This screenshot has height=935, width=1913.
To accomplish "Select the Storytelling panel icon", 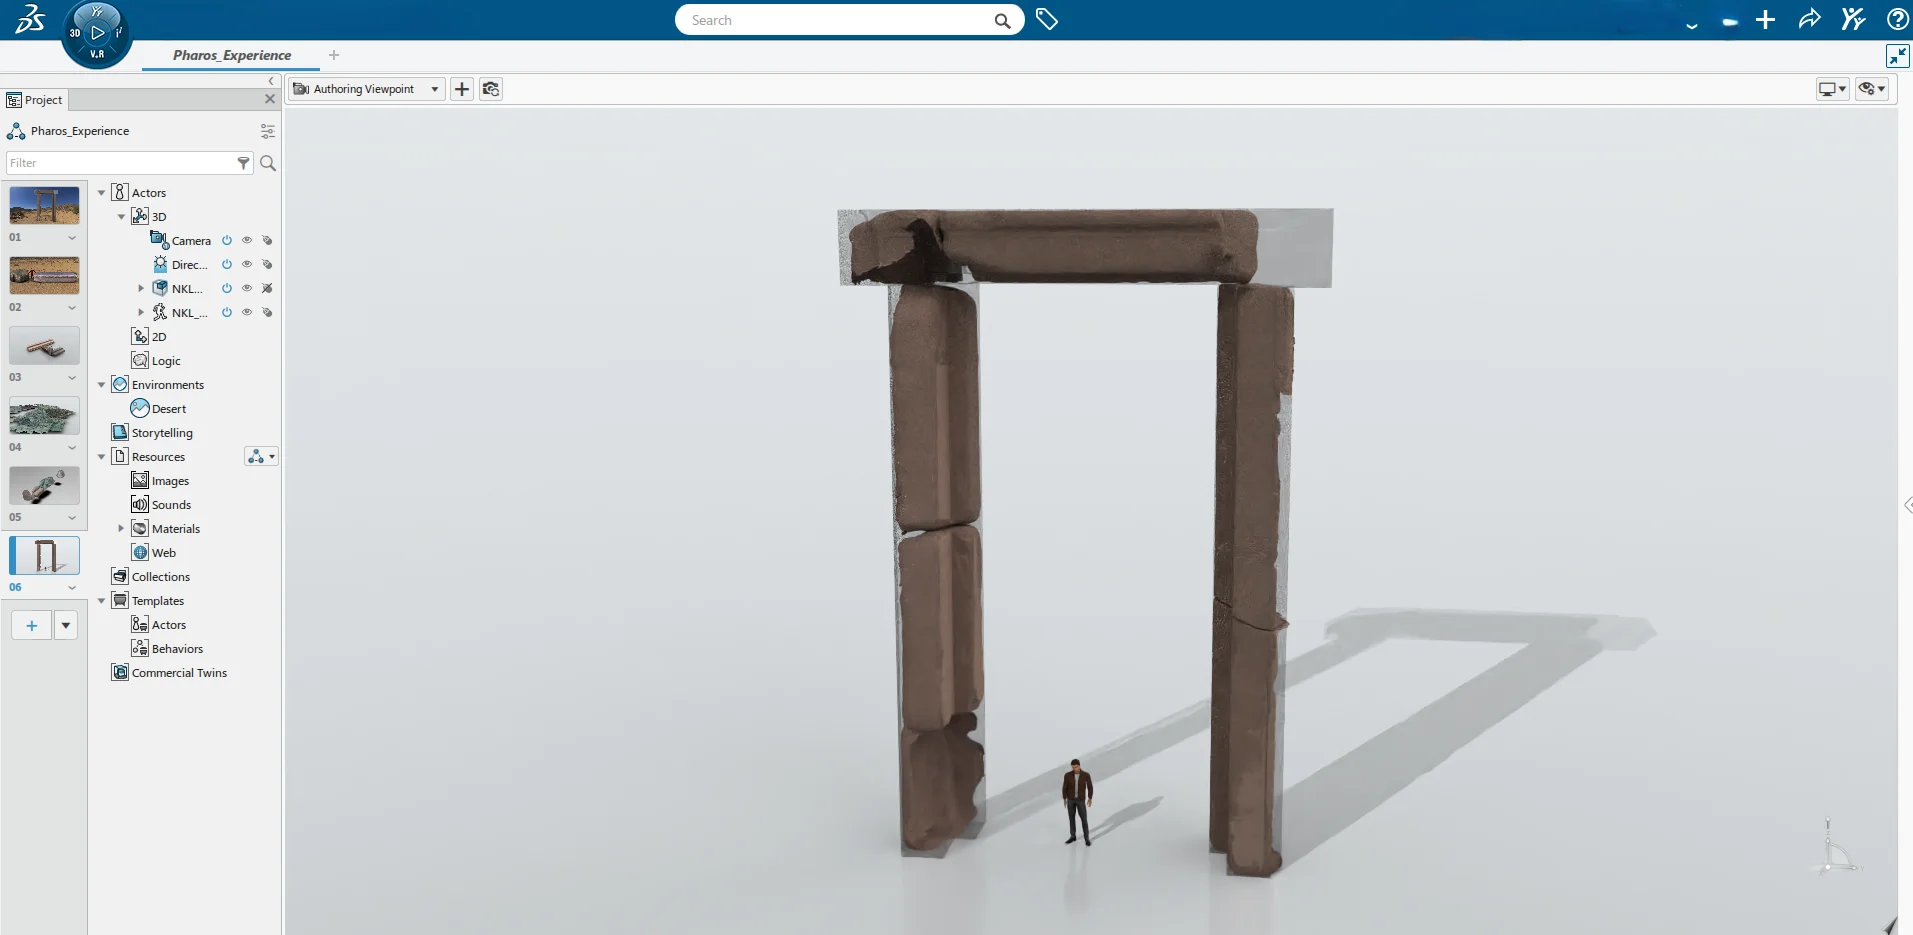I will click(122, 432).
